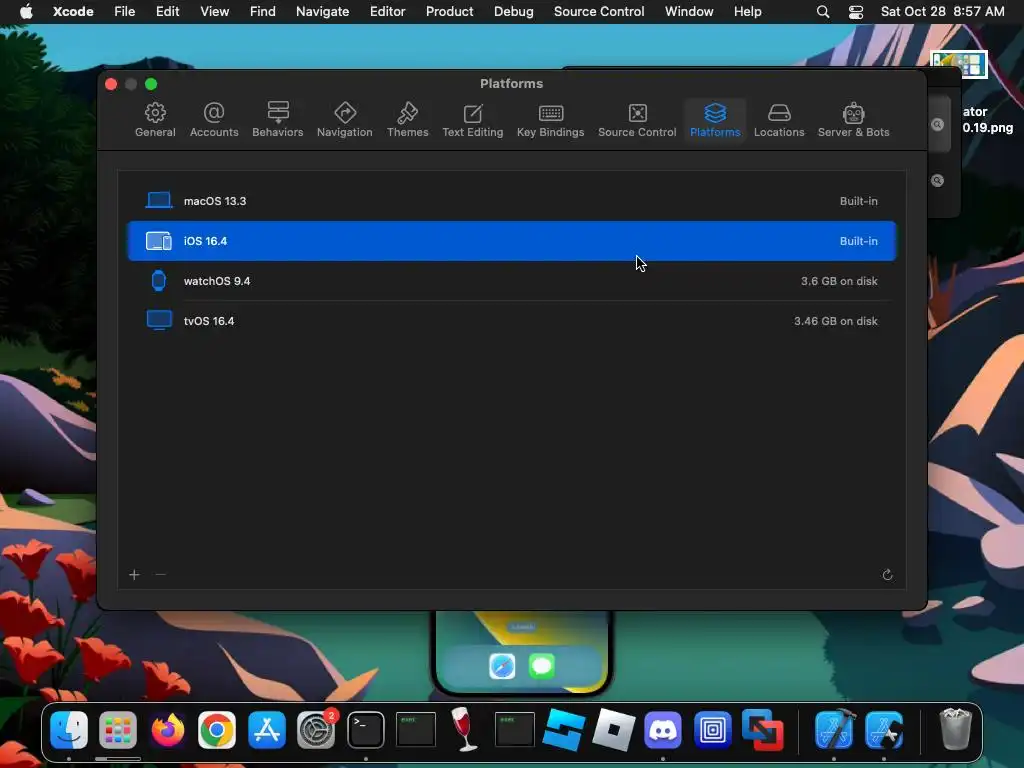Open the Source Control menu in menu bar

pyautogui.click(x=599, y=11)
